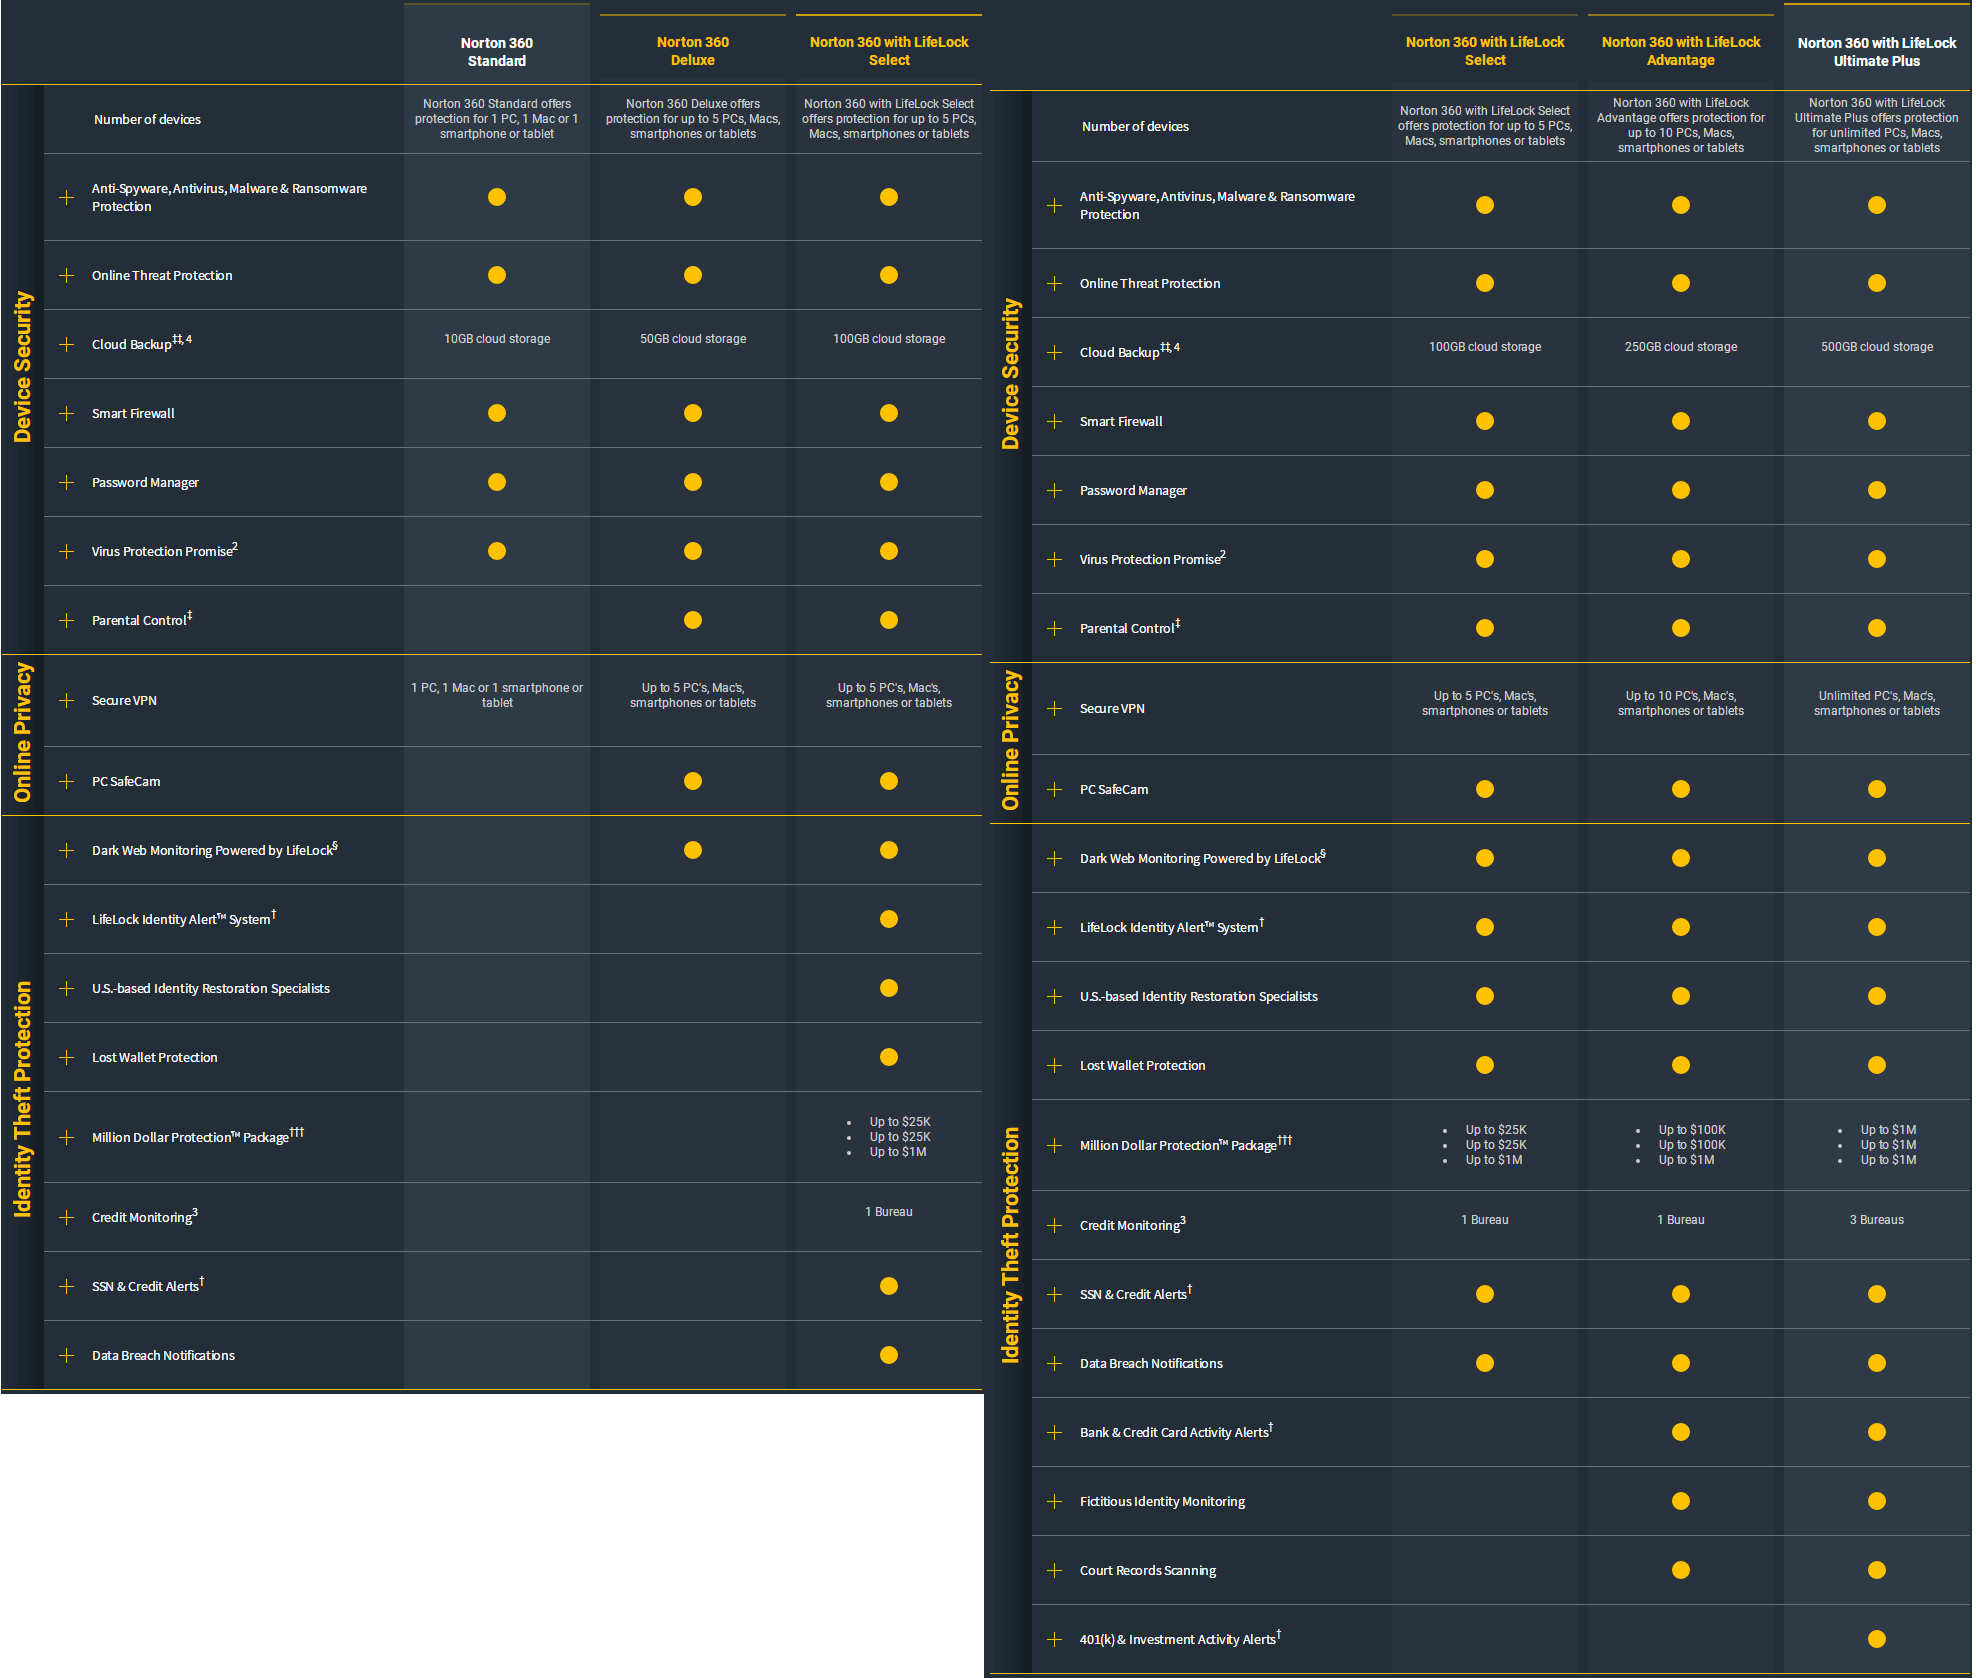The image size is (1976, 1678).
Task: Select the LifeLock Advantage column tab
Action: pos(1681,51)
